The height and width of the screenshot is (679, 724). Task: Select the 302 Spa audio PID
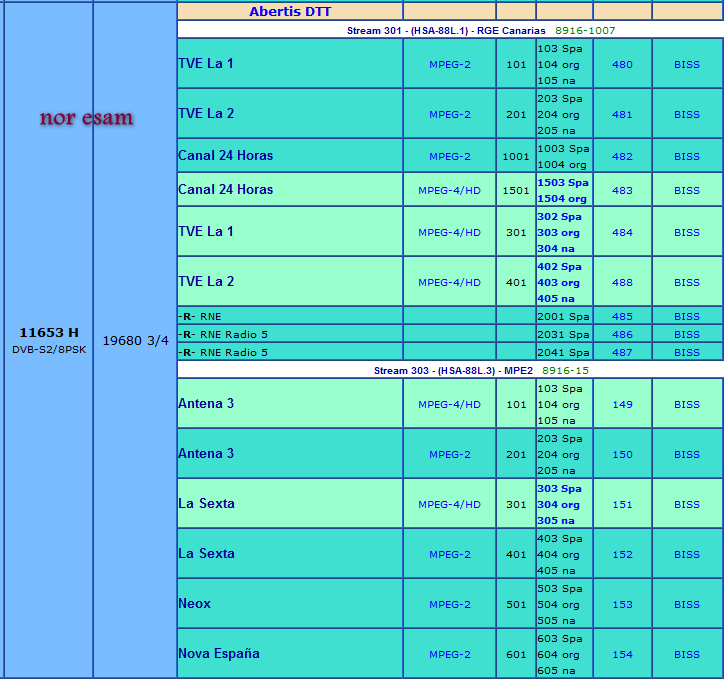(x=559, y=217)
